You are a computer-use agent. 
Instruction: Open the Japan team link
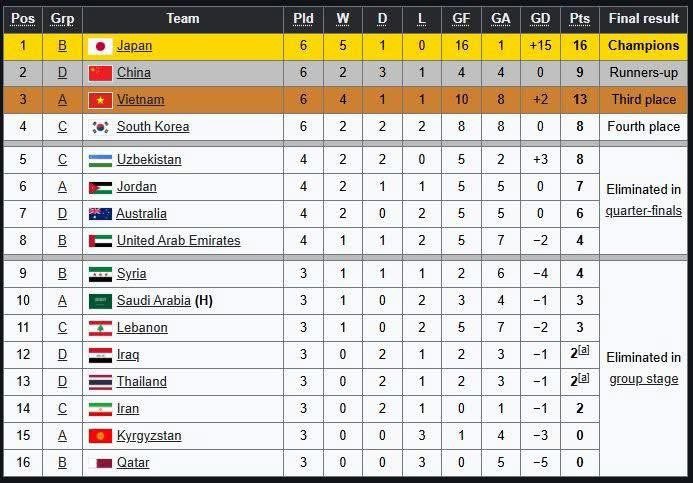(x=134, y=46)
